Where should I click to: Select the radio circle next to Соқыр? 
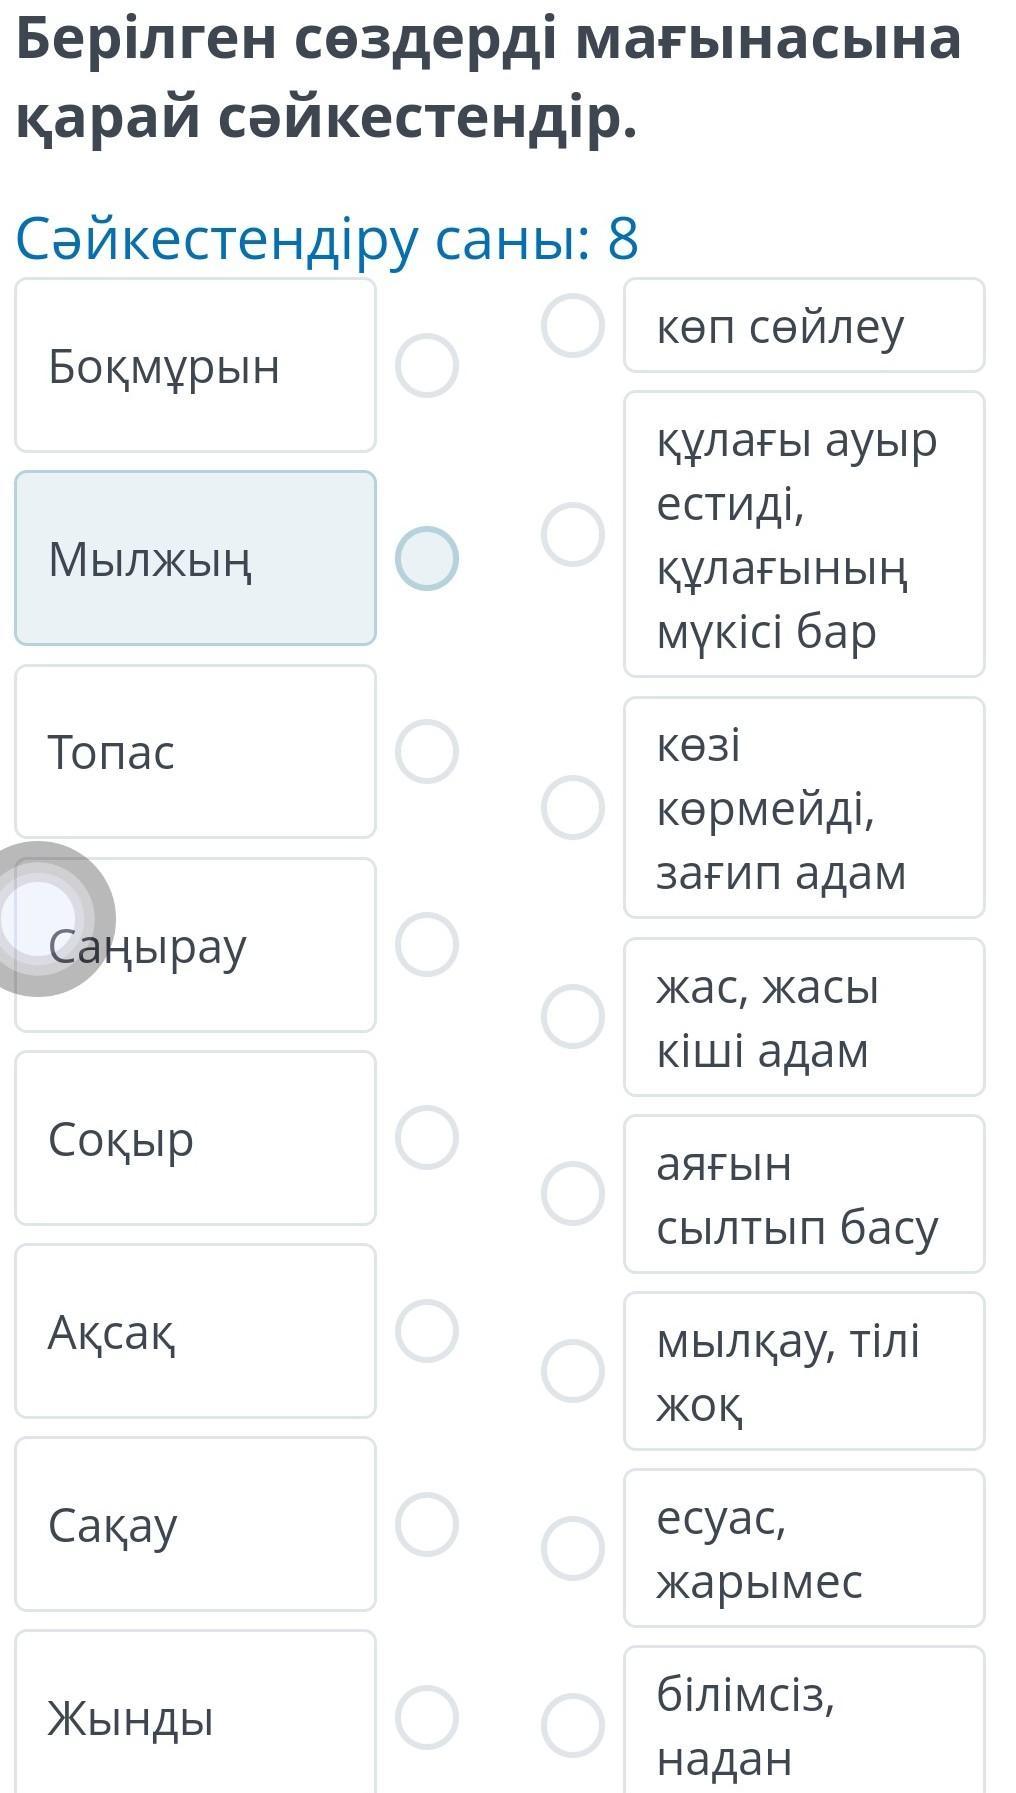pyautogui.click(x=427, y=1137)
